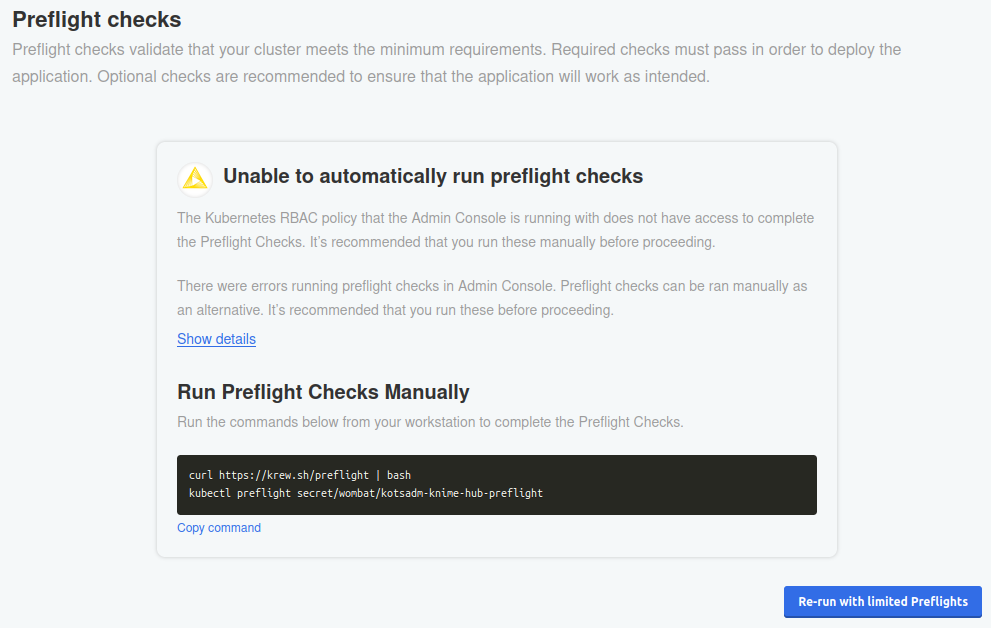Click the Kubernetes RBAC policy paragraph

(495, 230)
